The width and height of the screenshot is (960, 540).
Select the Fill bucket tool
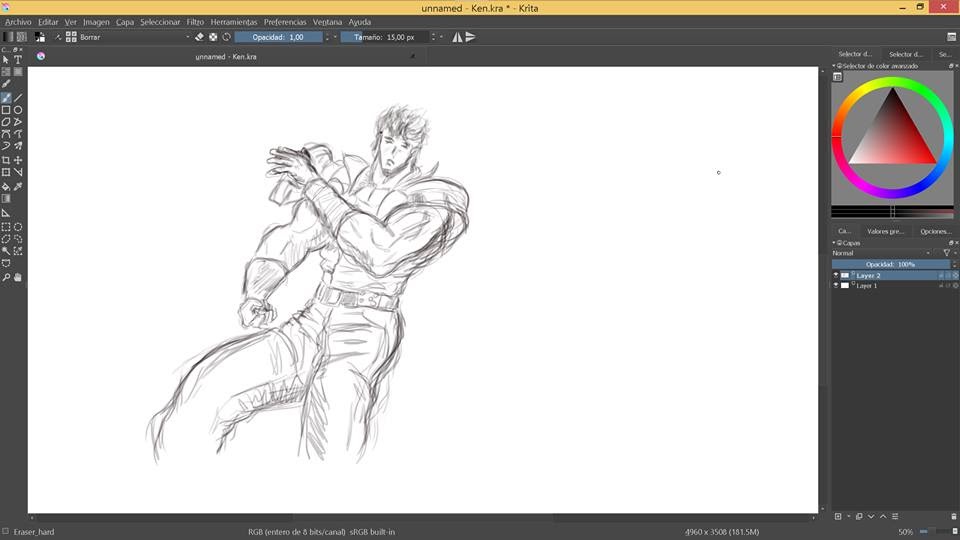6,187
